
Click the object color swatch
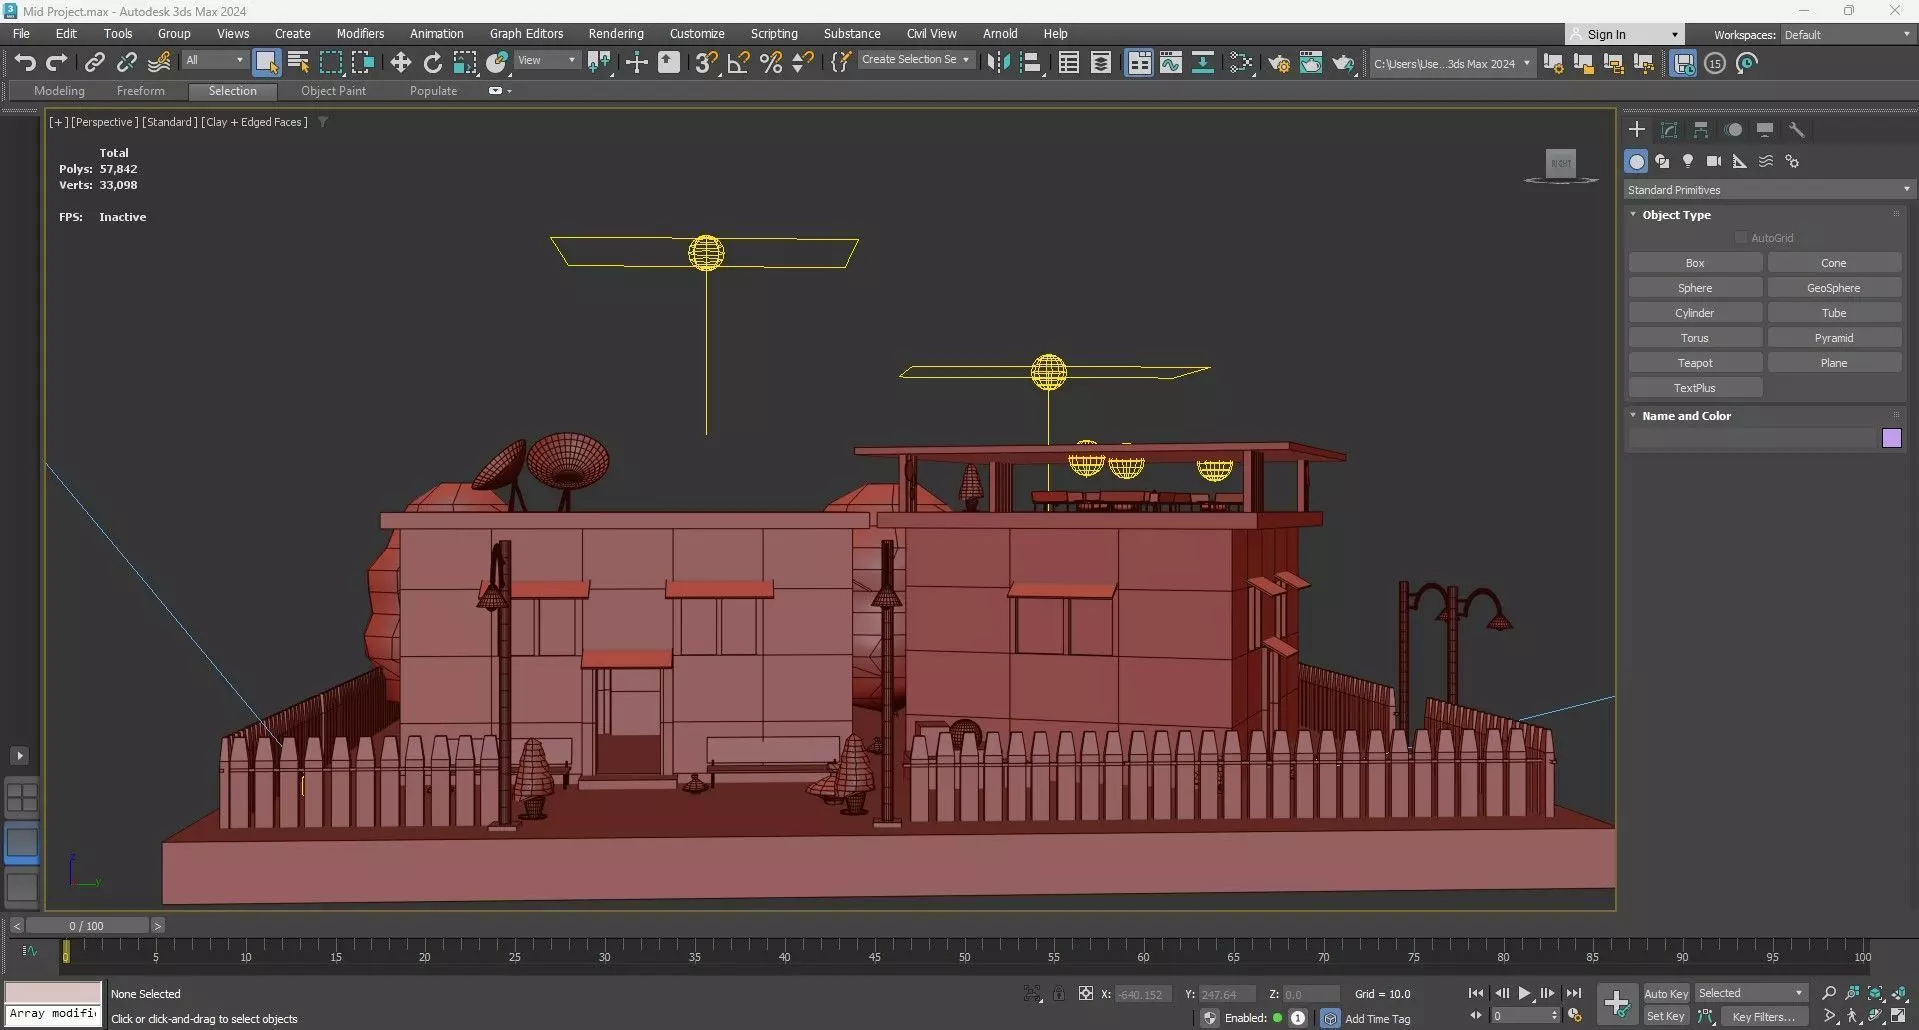tap(1891, 438)
